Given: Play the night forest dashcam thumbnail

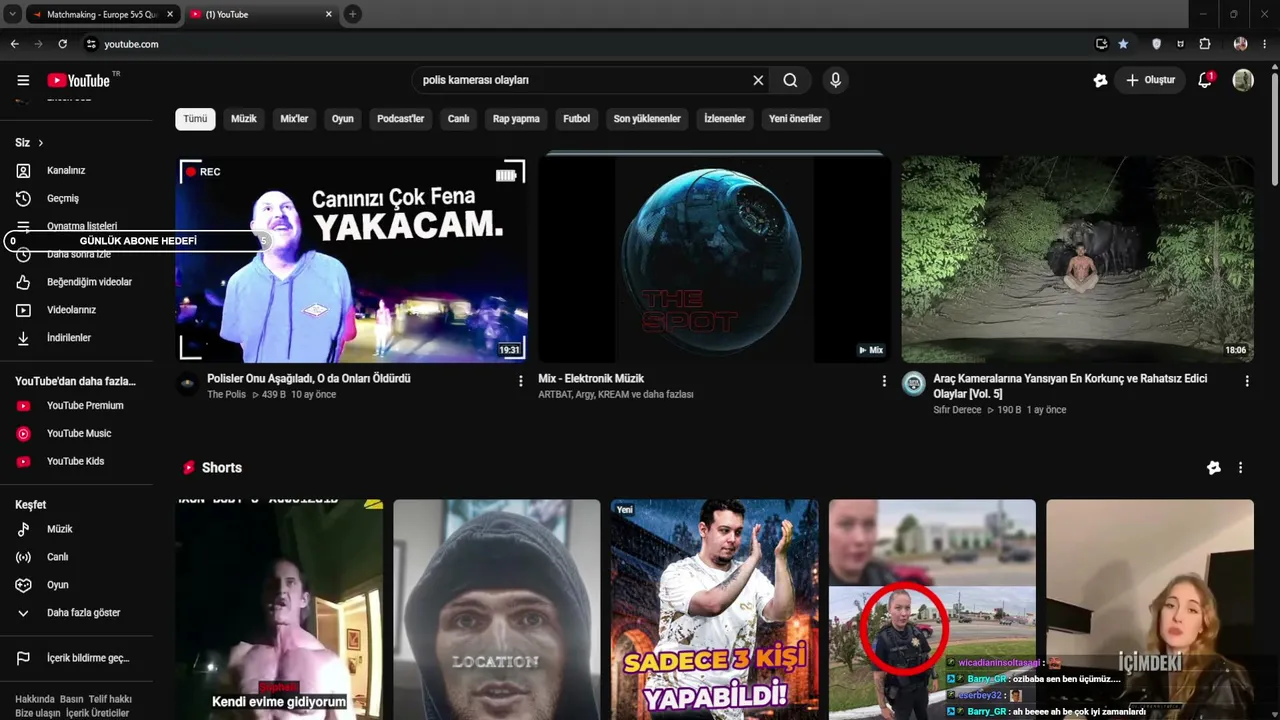Looking at the screenshot, I should point(1077,259).
